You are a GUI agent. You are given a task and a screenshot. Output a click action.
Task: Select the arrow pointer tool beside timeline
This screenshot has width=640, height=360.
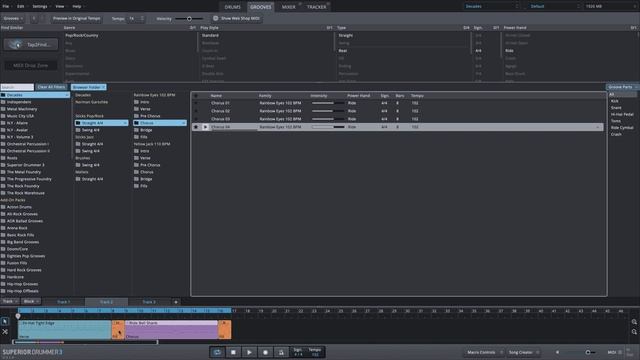click(5, 322)
